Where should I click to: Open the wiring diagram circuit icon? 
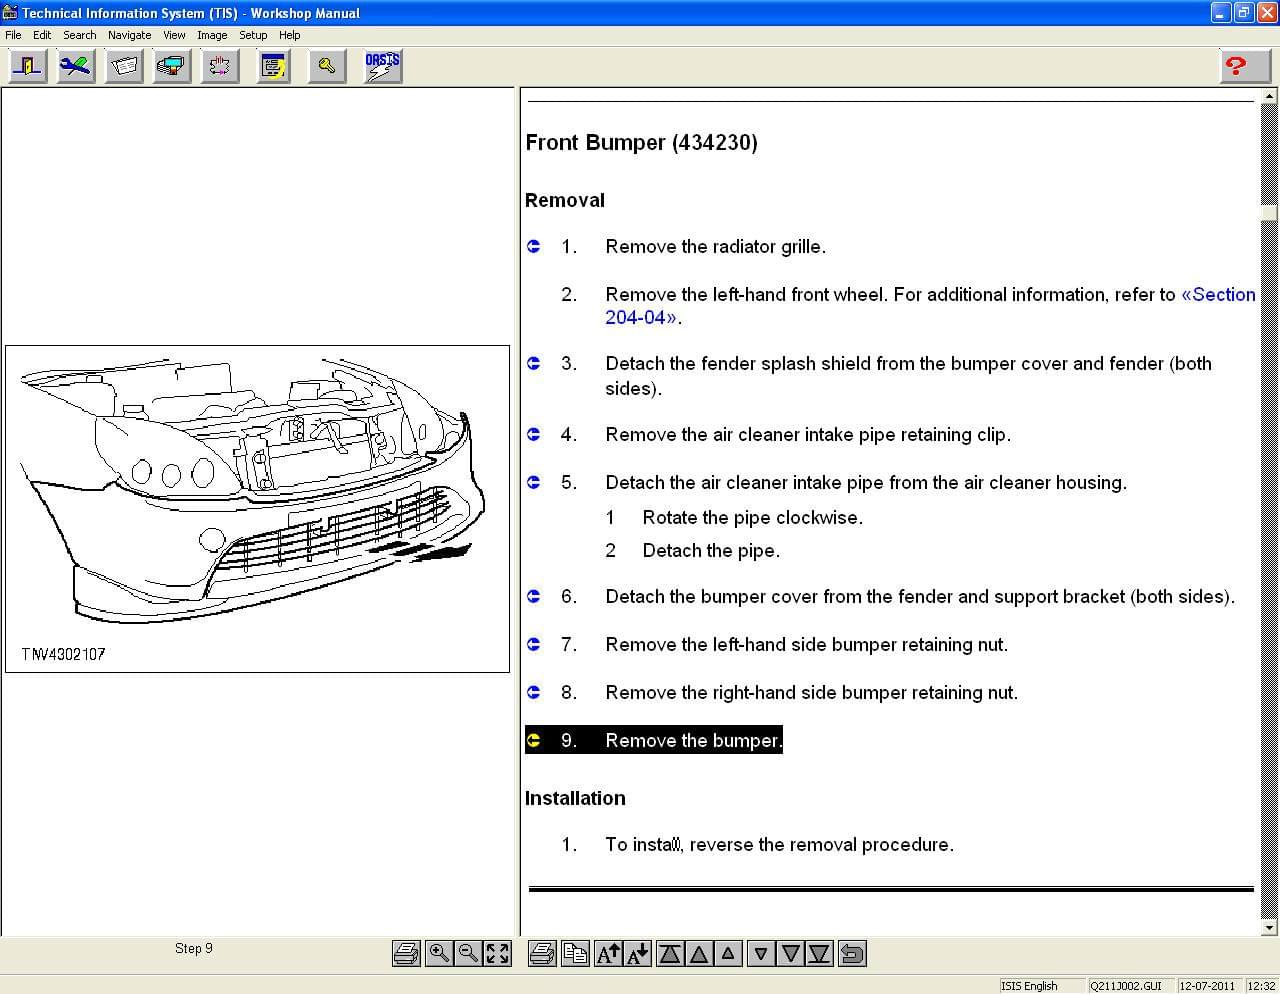220,66
